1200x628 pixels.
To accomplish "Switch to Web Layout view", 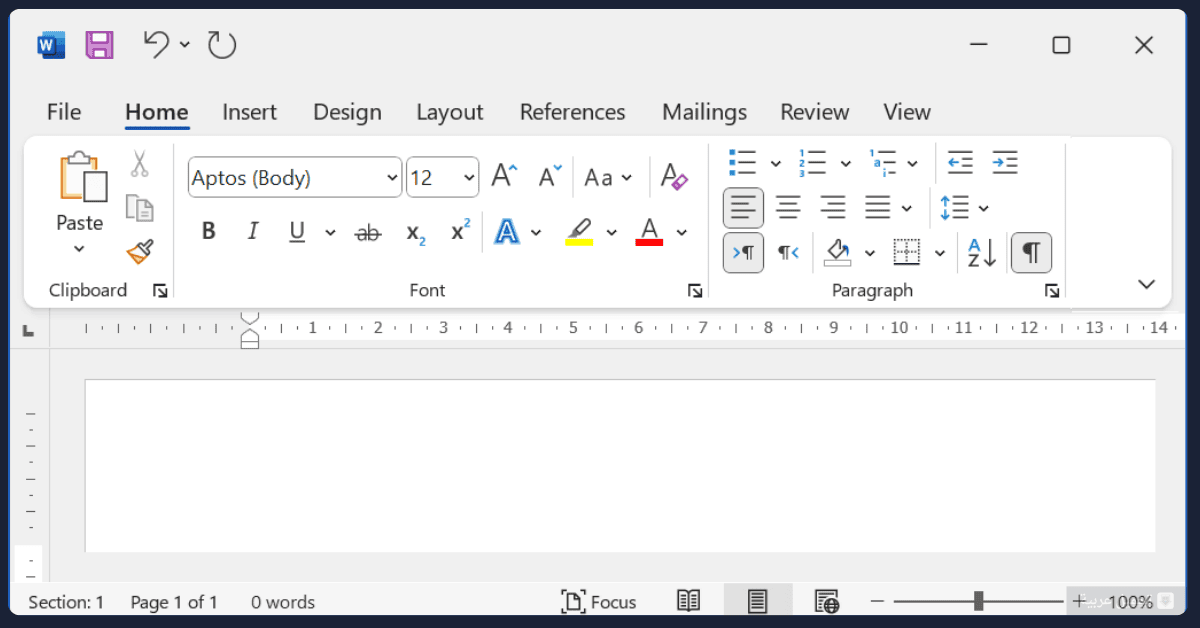I will 826,601.
